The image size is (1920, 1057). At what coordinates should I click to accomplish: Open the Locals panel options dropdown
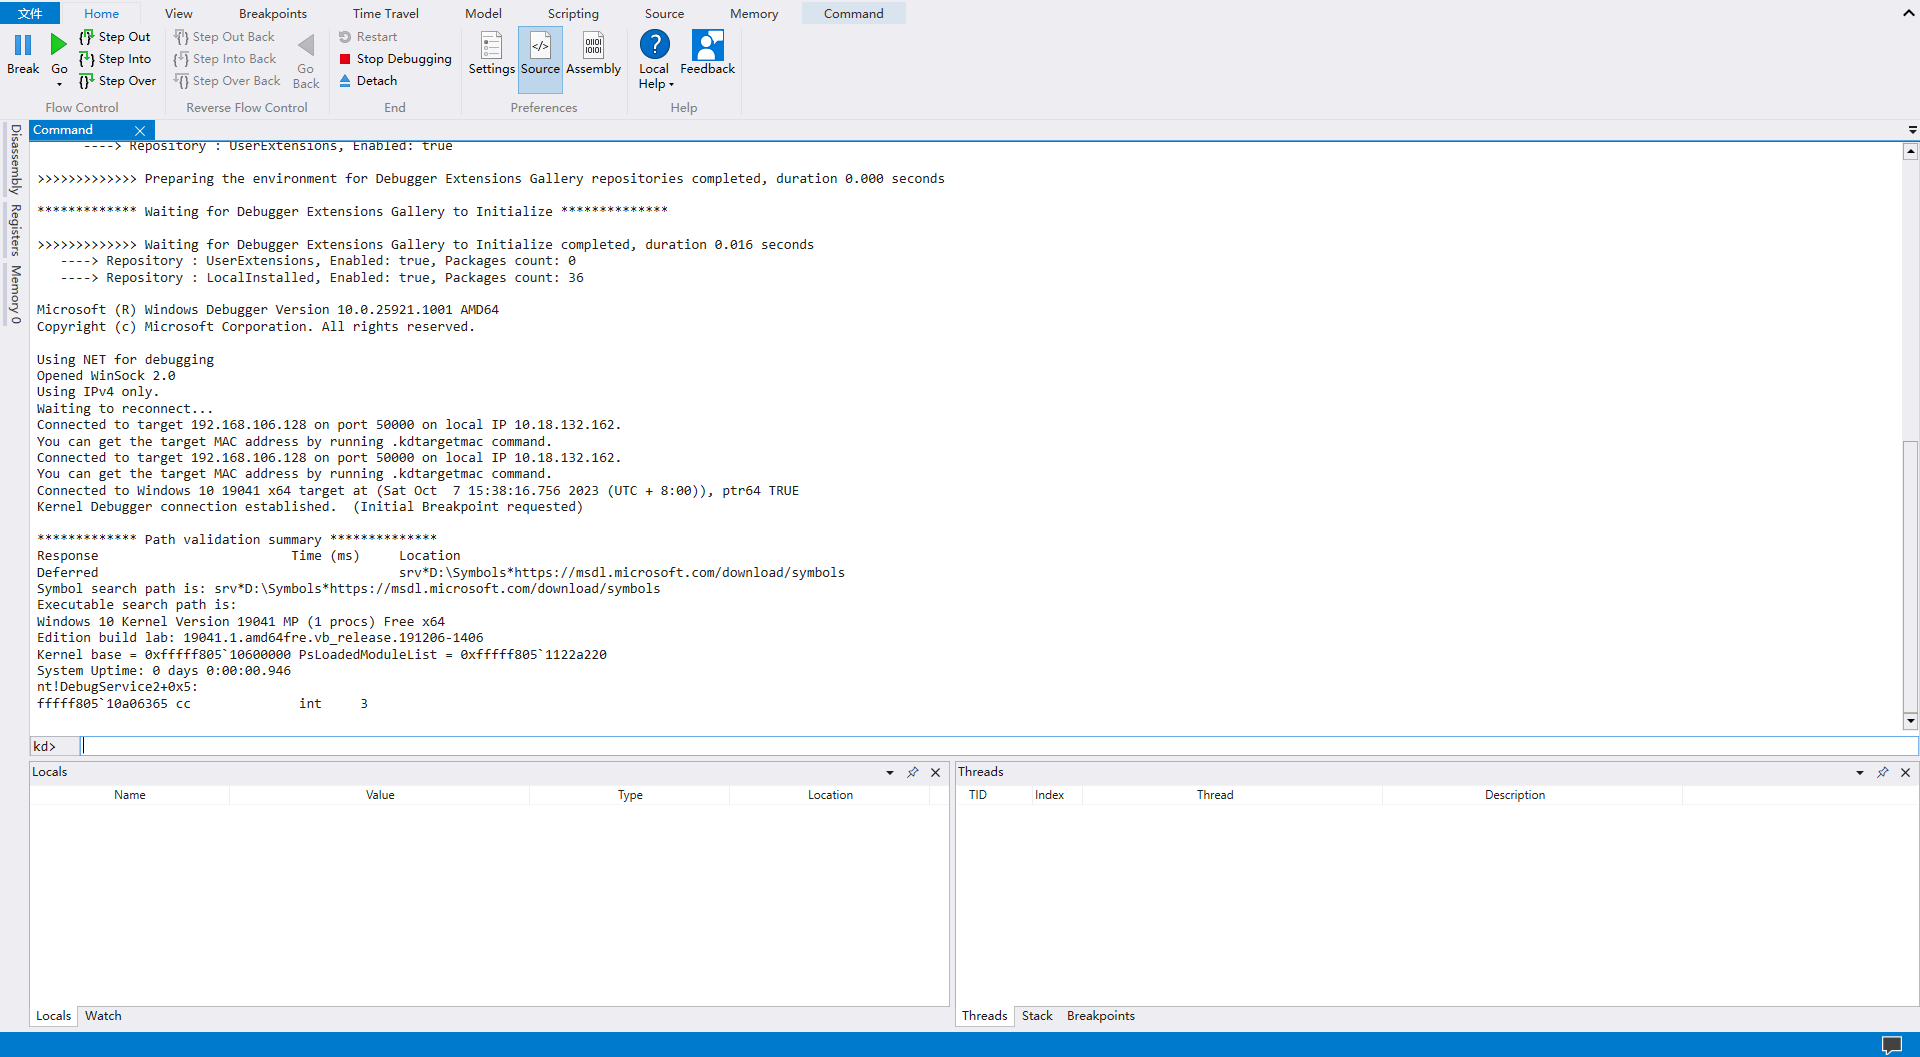point(889,772)
